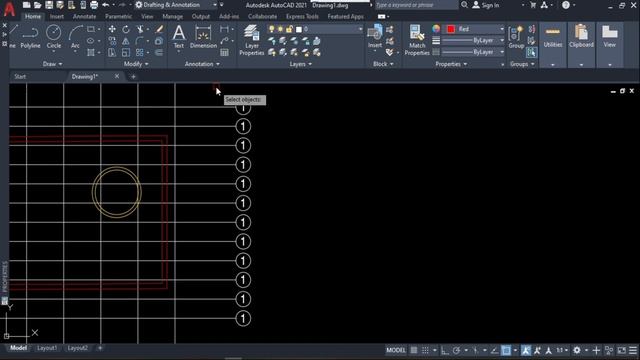Select the Arc tool
Viewport: 640px width, 360px height.
(x=75, y=37)
